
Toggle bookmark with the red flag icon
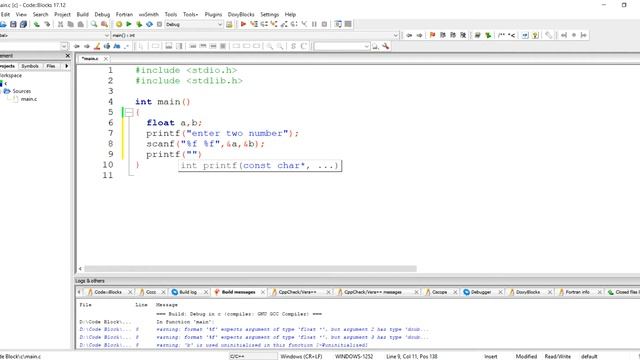point(433,36)
